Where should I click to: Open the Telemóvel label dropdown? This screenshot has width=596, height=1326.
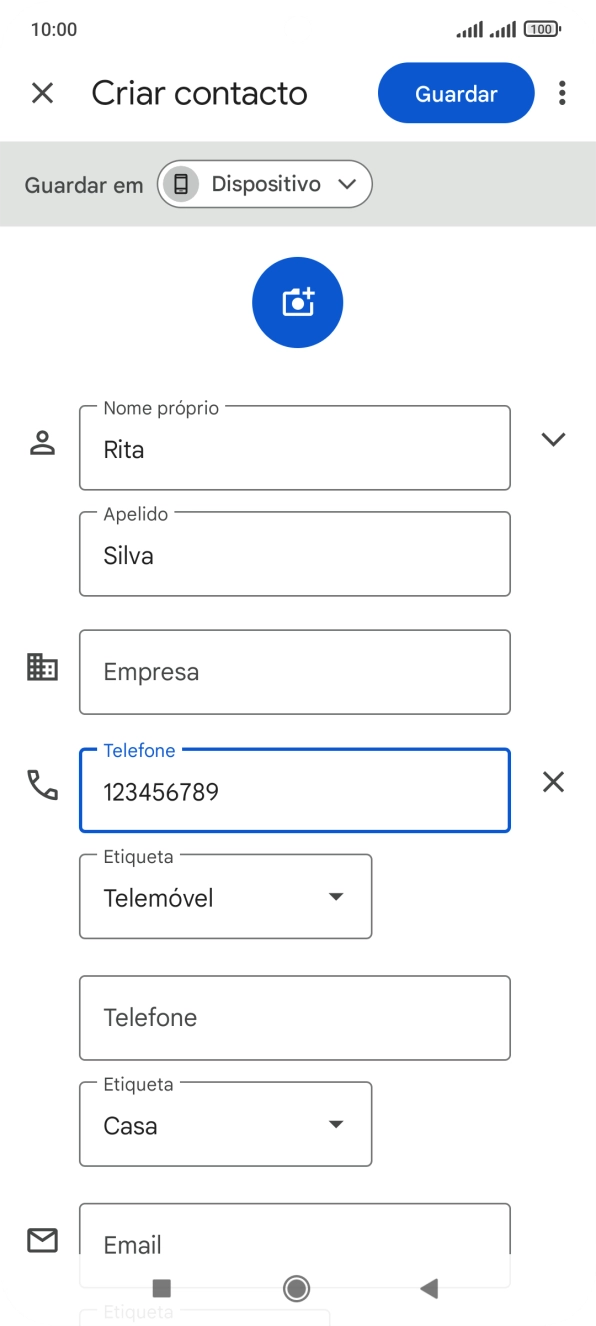(225, 897)
